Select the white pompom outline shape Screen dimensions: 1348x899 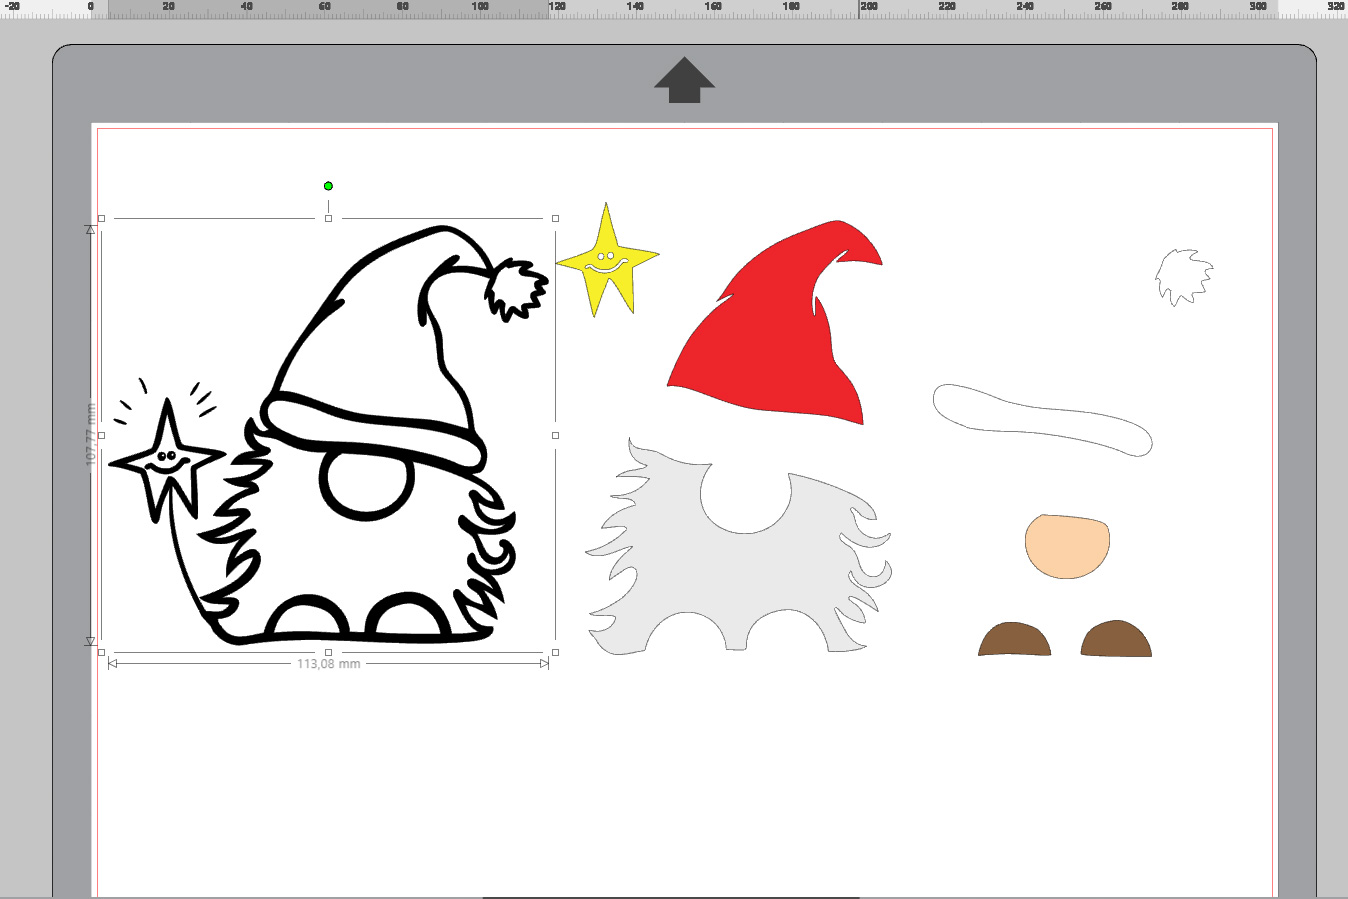pos(1185,277)
